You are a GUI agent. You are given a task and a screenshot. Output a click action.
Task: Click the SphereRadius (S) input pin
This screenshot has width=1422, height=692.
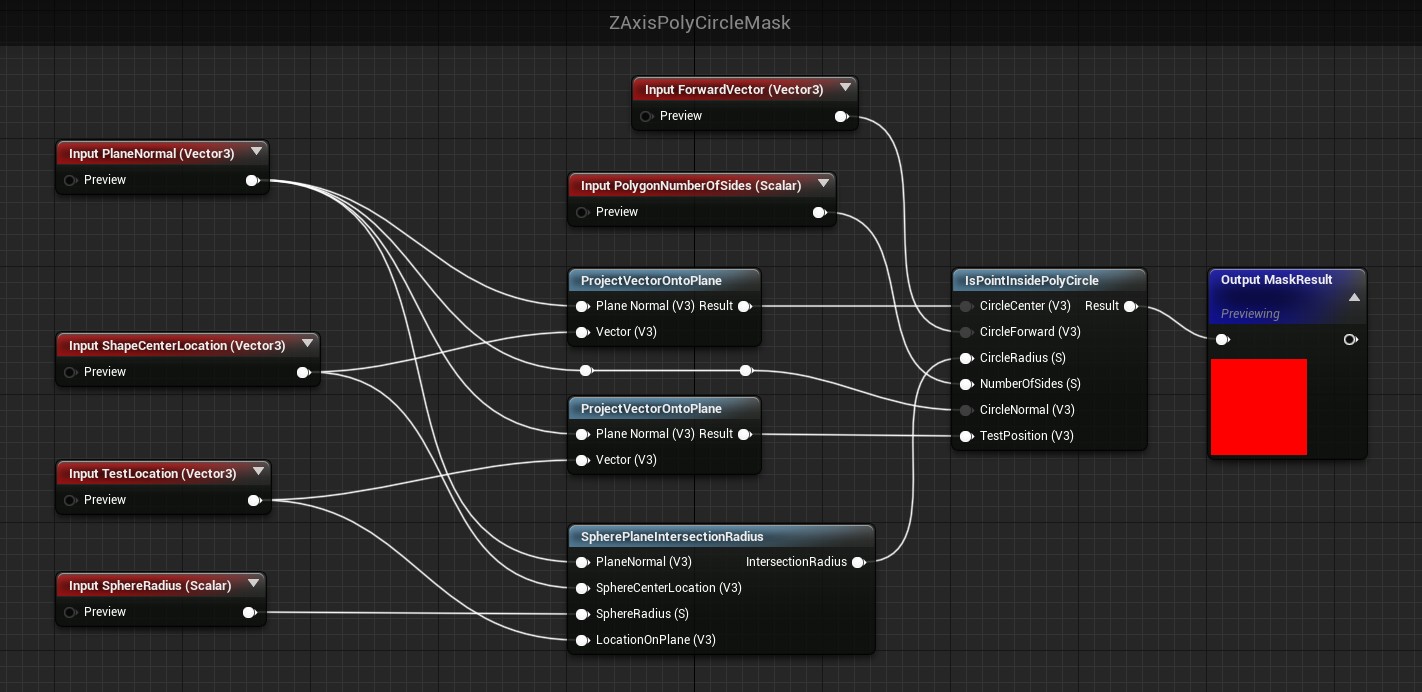(582, 614)
